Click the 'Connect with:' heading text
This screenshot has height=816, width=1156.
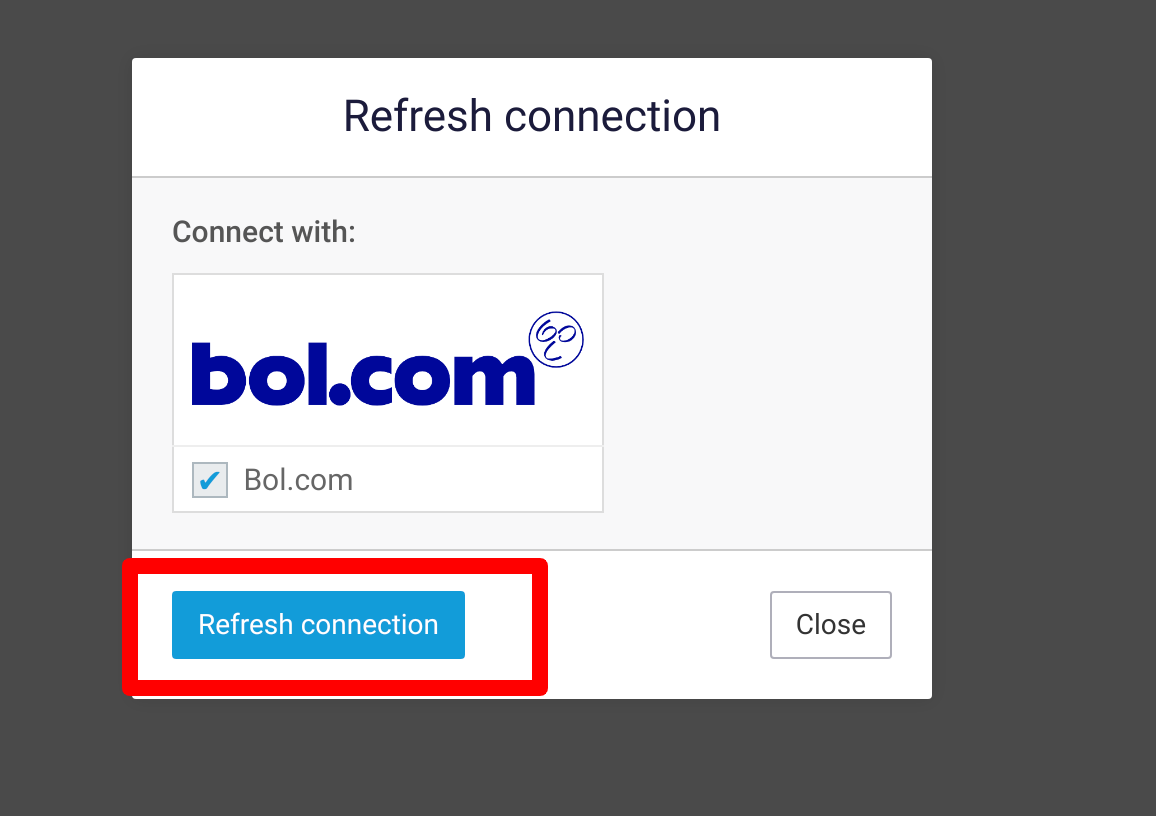click(264, 231)
